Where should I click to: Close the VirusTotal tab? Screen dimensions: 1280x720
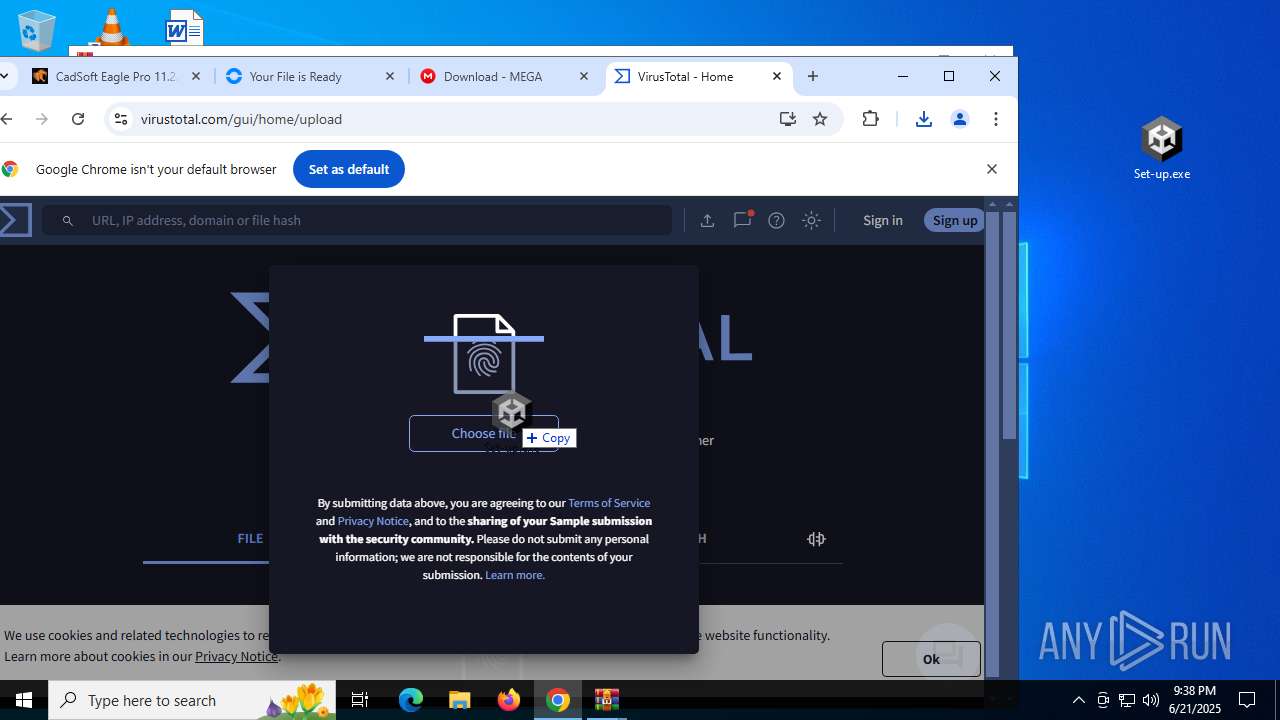pyautogui.click(x=777, y=76)
